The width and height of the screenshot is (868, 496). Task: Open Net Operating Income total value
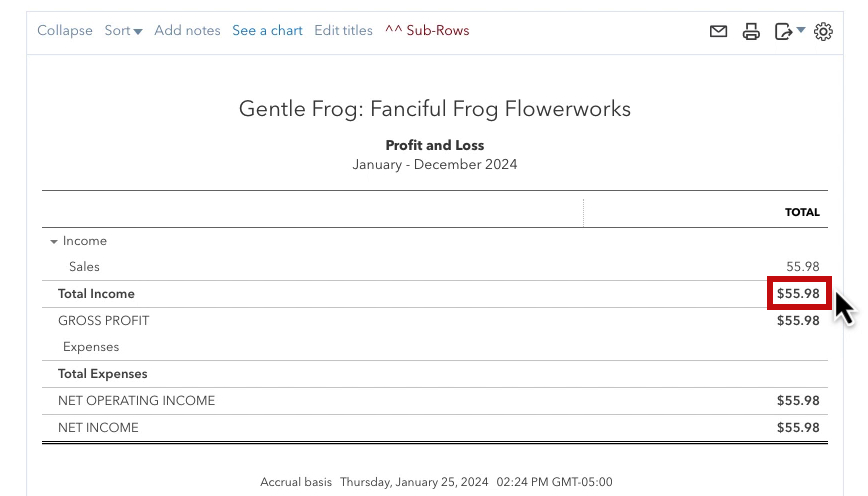(x=798, y=400)
